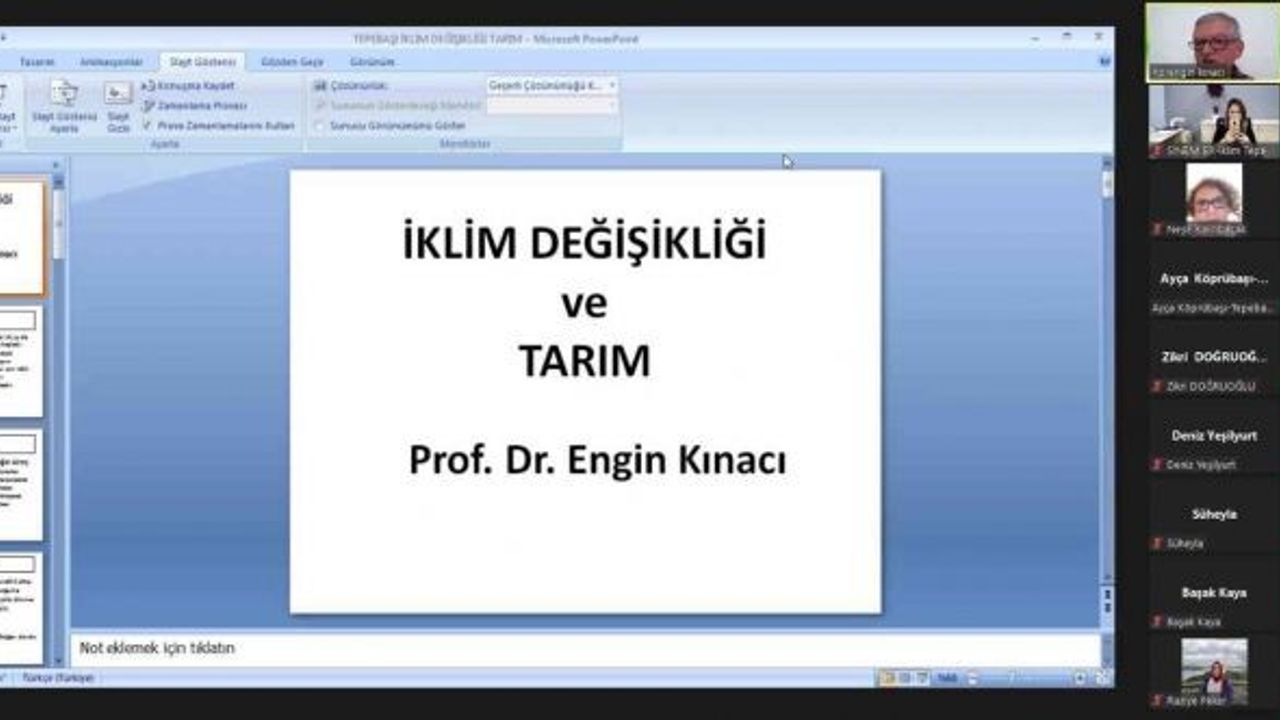Toggle Prova Zamanlamalarını Kullan checkbox

(148, 125)
